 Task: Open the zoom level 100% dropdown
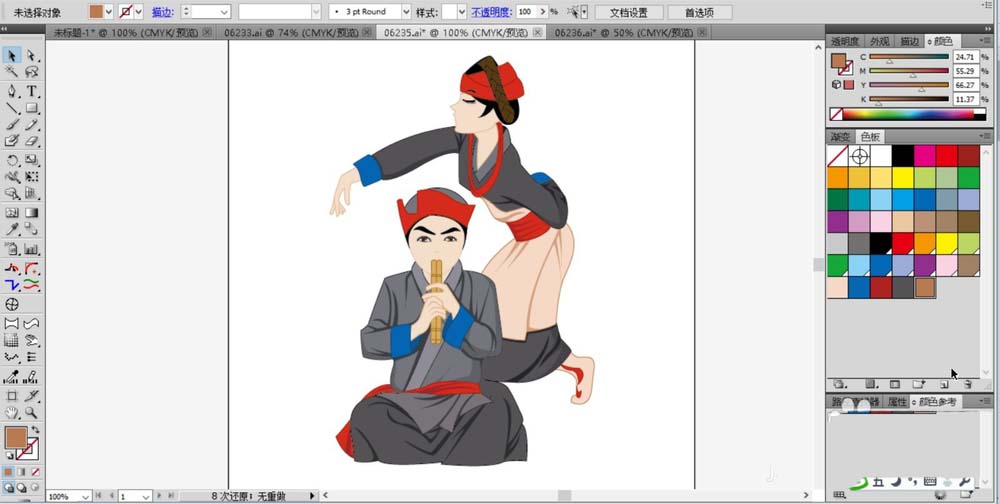point(85,496)
